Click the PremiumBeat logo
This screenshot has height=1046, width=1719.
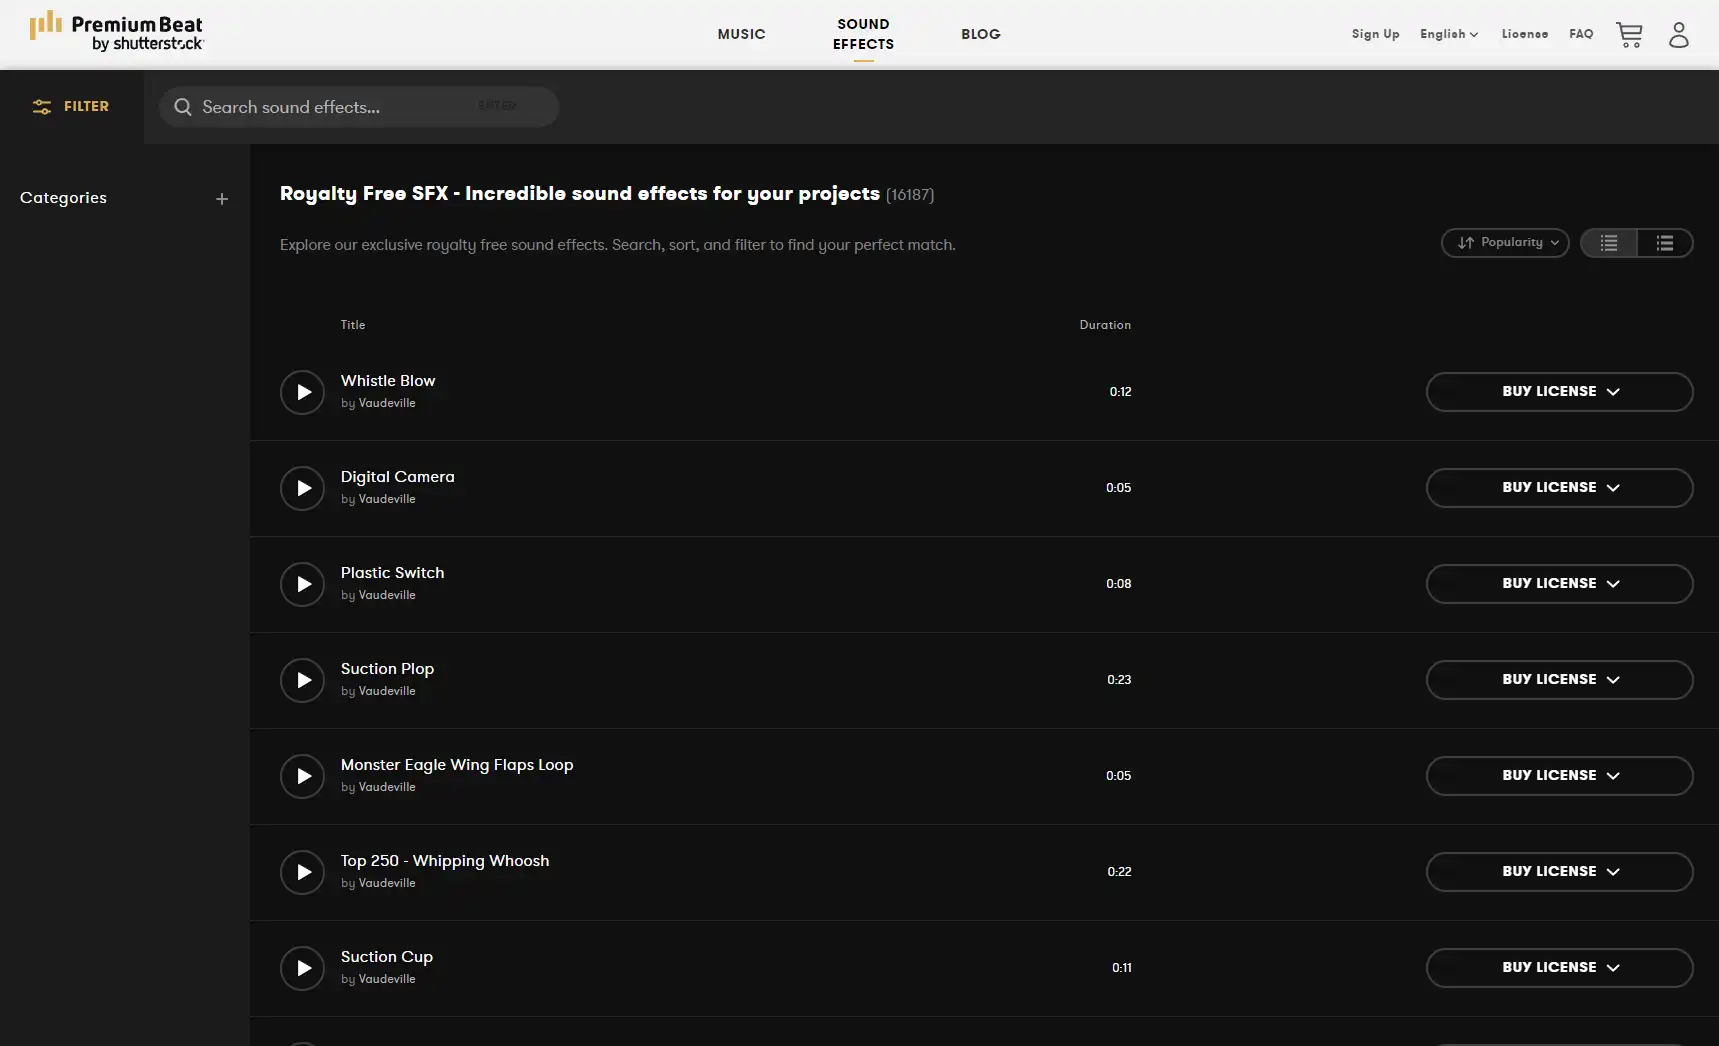coord(117,33)
